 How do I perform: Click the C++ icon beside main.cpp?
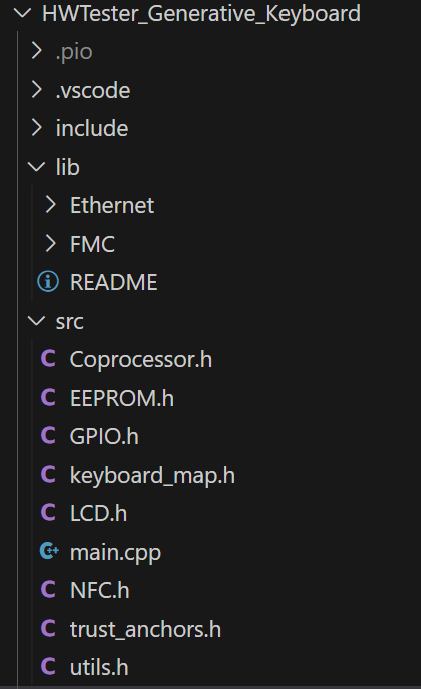[49, 551]
